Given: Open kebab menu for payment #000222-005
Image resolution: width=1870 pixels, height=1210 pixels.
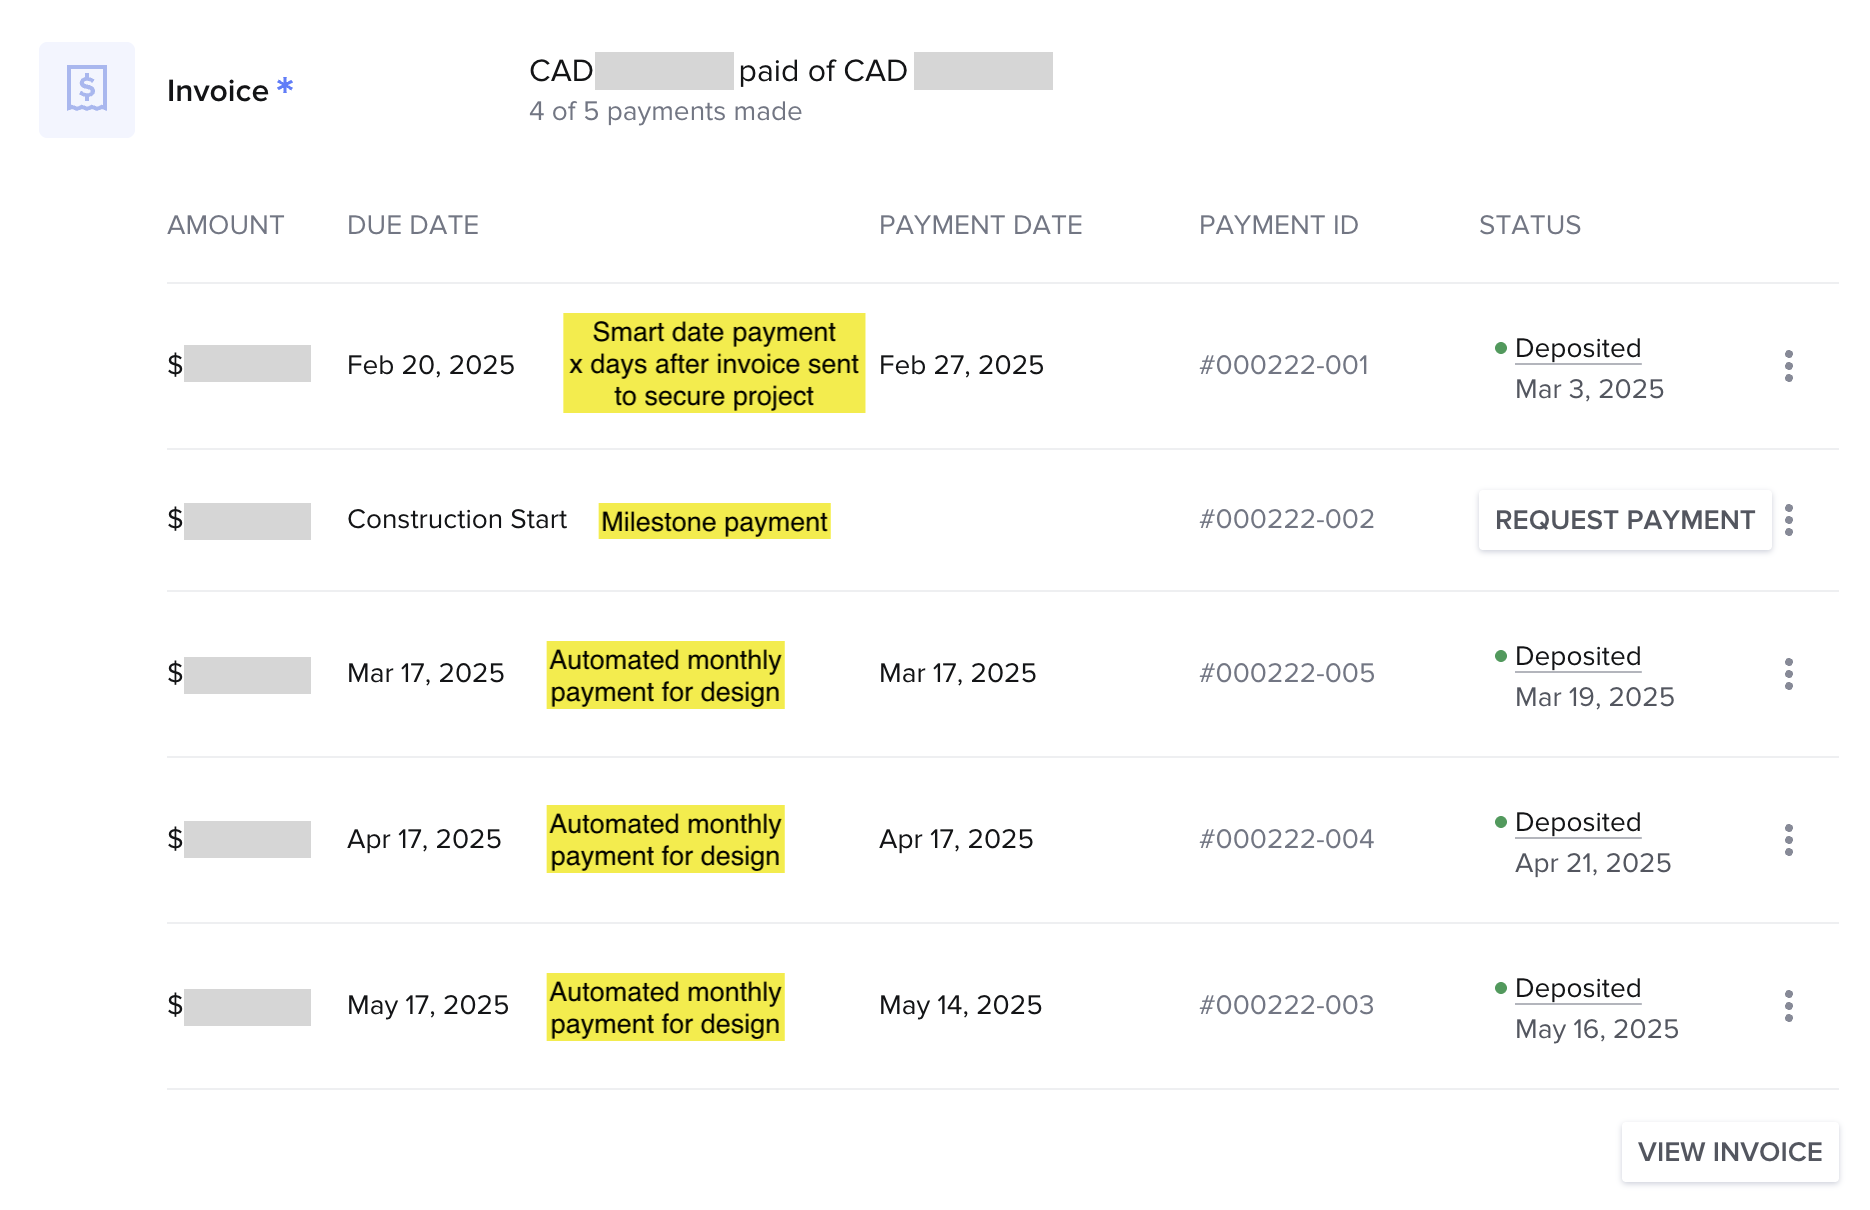Looking at the screenshot, I should [1788, 674].
